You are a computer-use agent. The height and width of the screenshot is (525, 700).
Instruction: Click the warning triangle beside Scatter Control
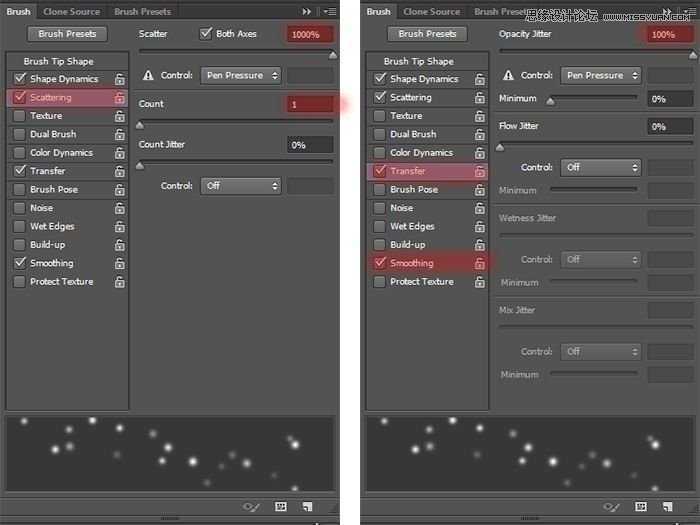pyautogui.click(x=148, y=75)
